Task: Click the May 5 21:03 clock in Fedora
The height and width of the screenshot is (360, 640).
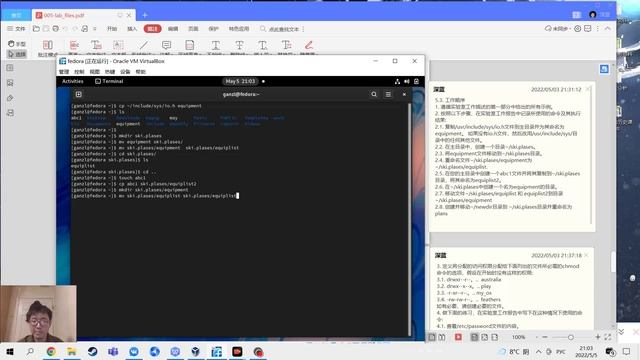Action: click(240, 81)
